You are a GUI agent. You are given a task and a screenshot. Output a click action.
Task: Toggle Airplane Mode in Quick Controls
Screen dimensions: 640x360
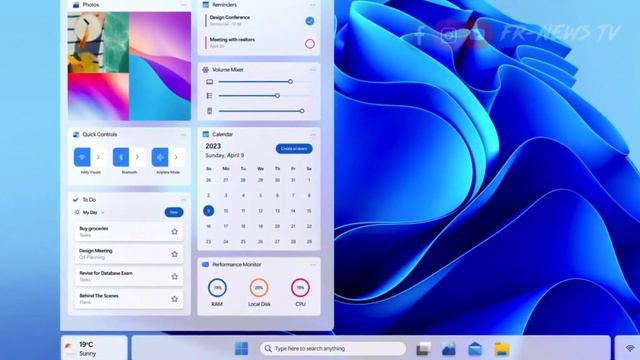click(160, 157)
